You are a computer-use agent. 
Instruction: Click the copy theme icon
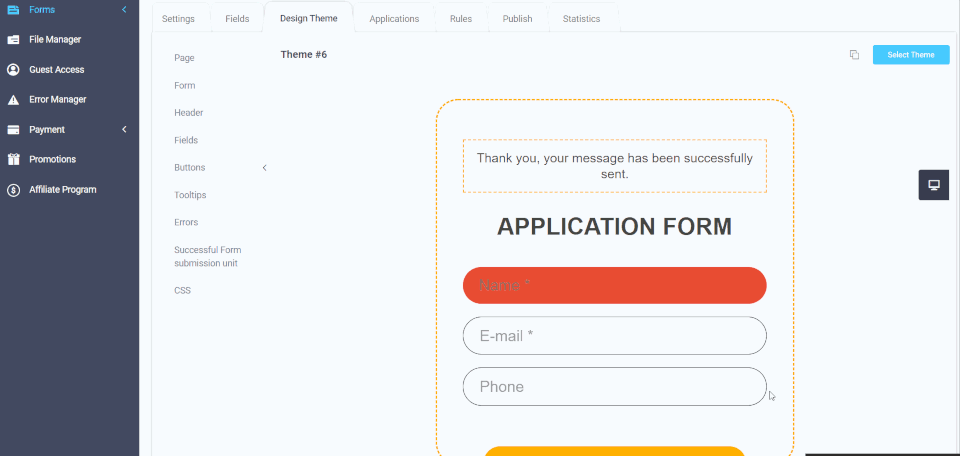[x=854, y=55]
